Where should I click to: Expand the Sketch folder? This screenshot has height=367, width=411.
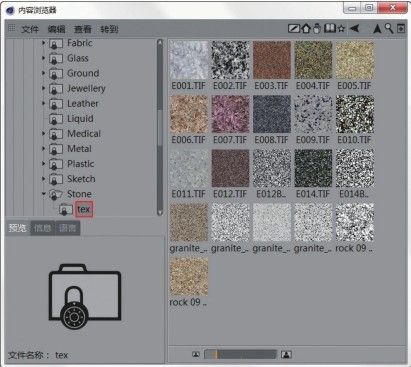coord(43,179)
